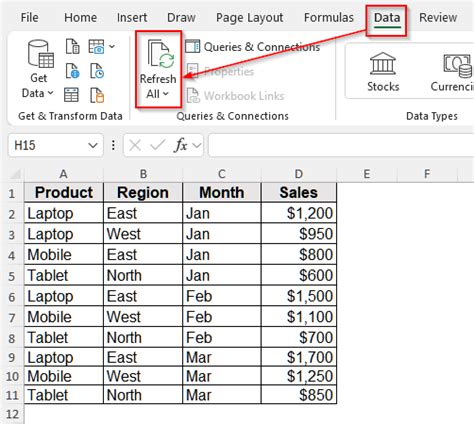
Task: Select the $1,700 sales cell
Action: tap(299, 357)
